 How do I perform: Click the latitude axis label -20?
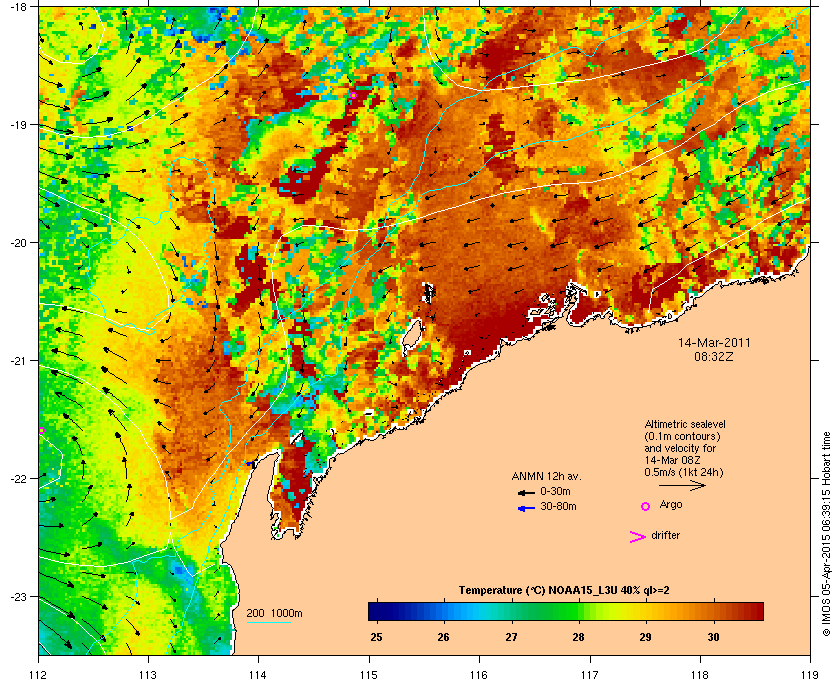coord(18,243)
